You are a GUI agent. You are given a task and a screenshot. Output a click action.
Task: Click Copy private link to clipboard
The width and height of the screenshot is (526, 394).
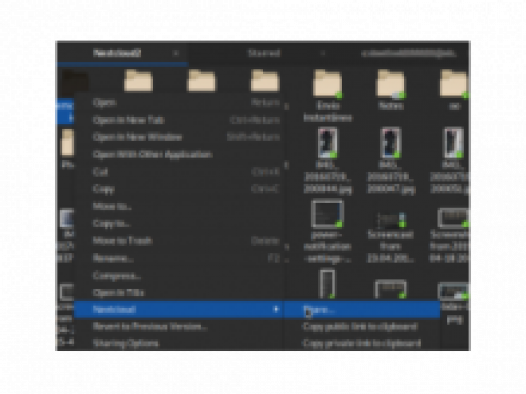click(362, 343)
